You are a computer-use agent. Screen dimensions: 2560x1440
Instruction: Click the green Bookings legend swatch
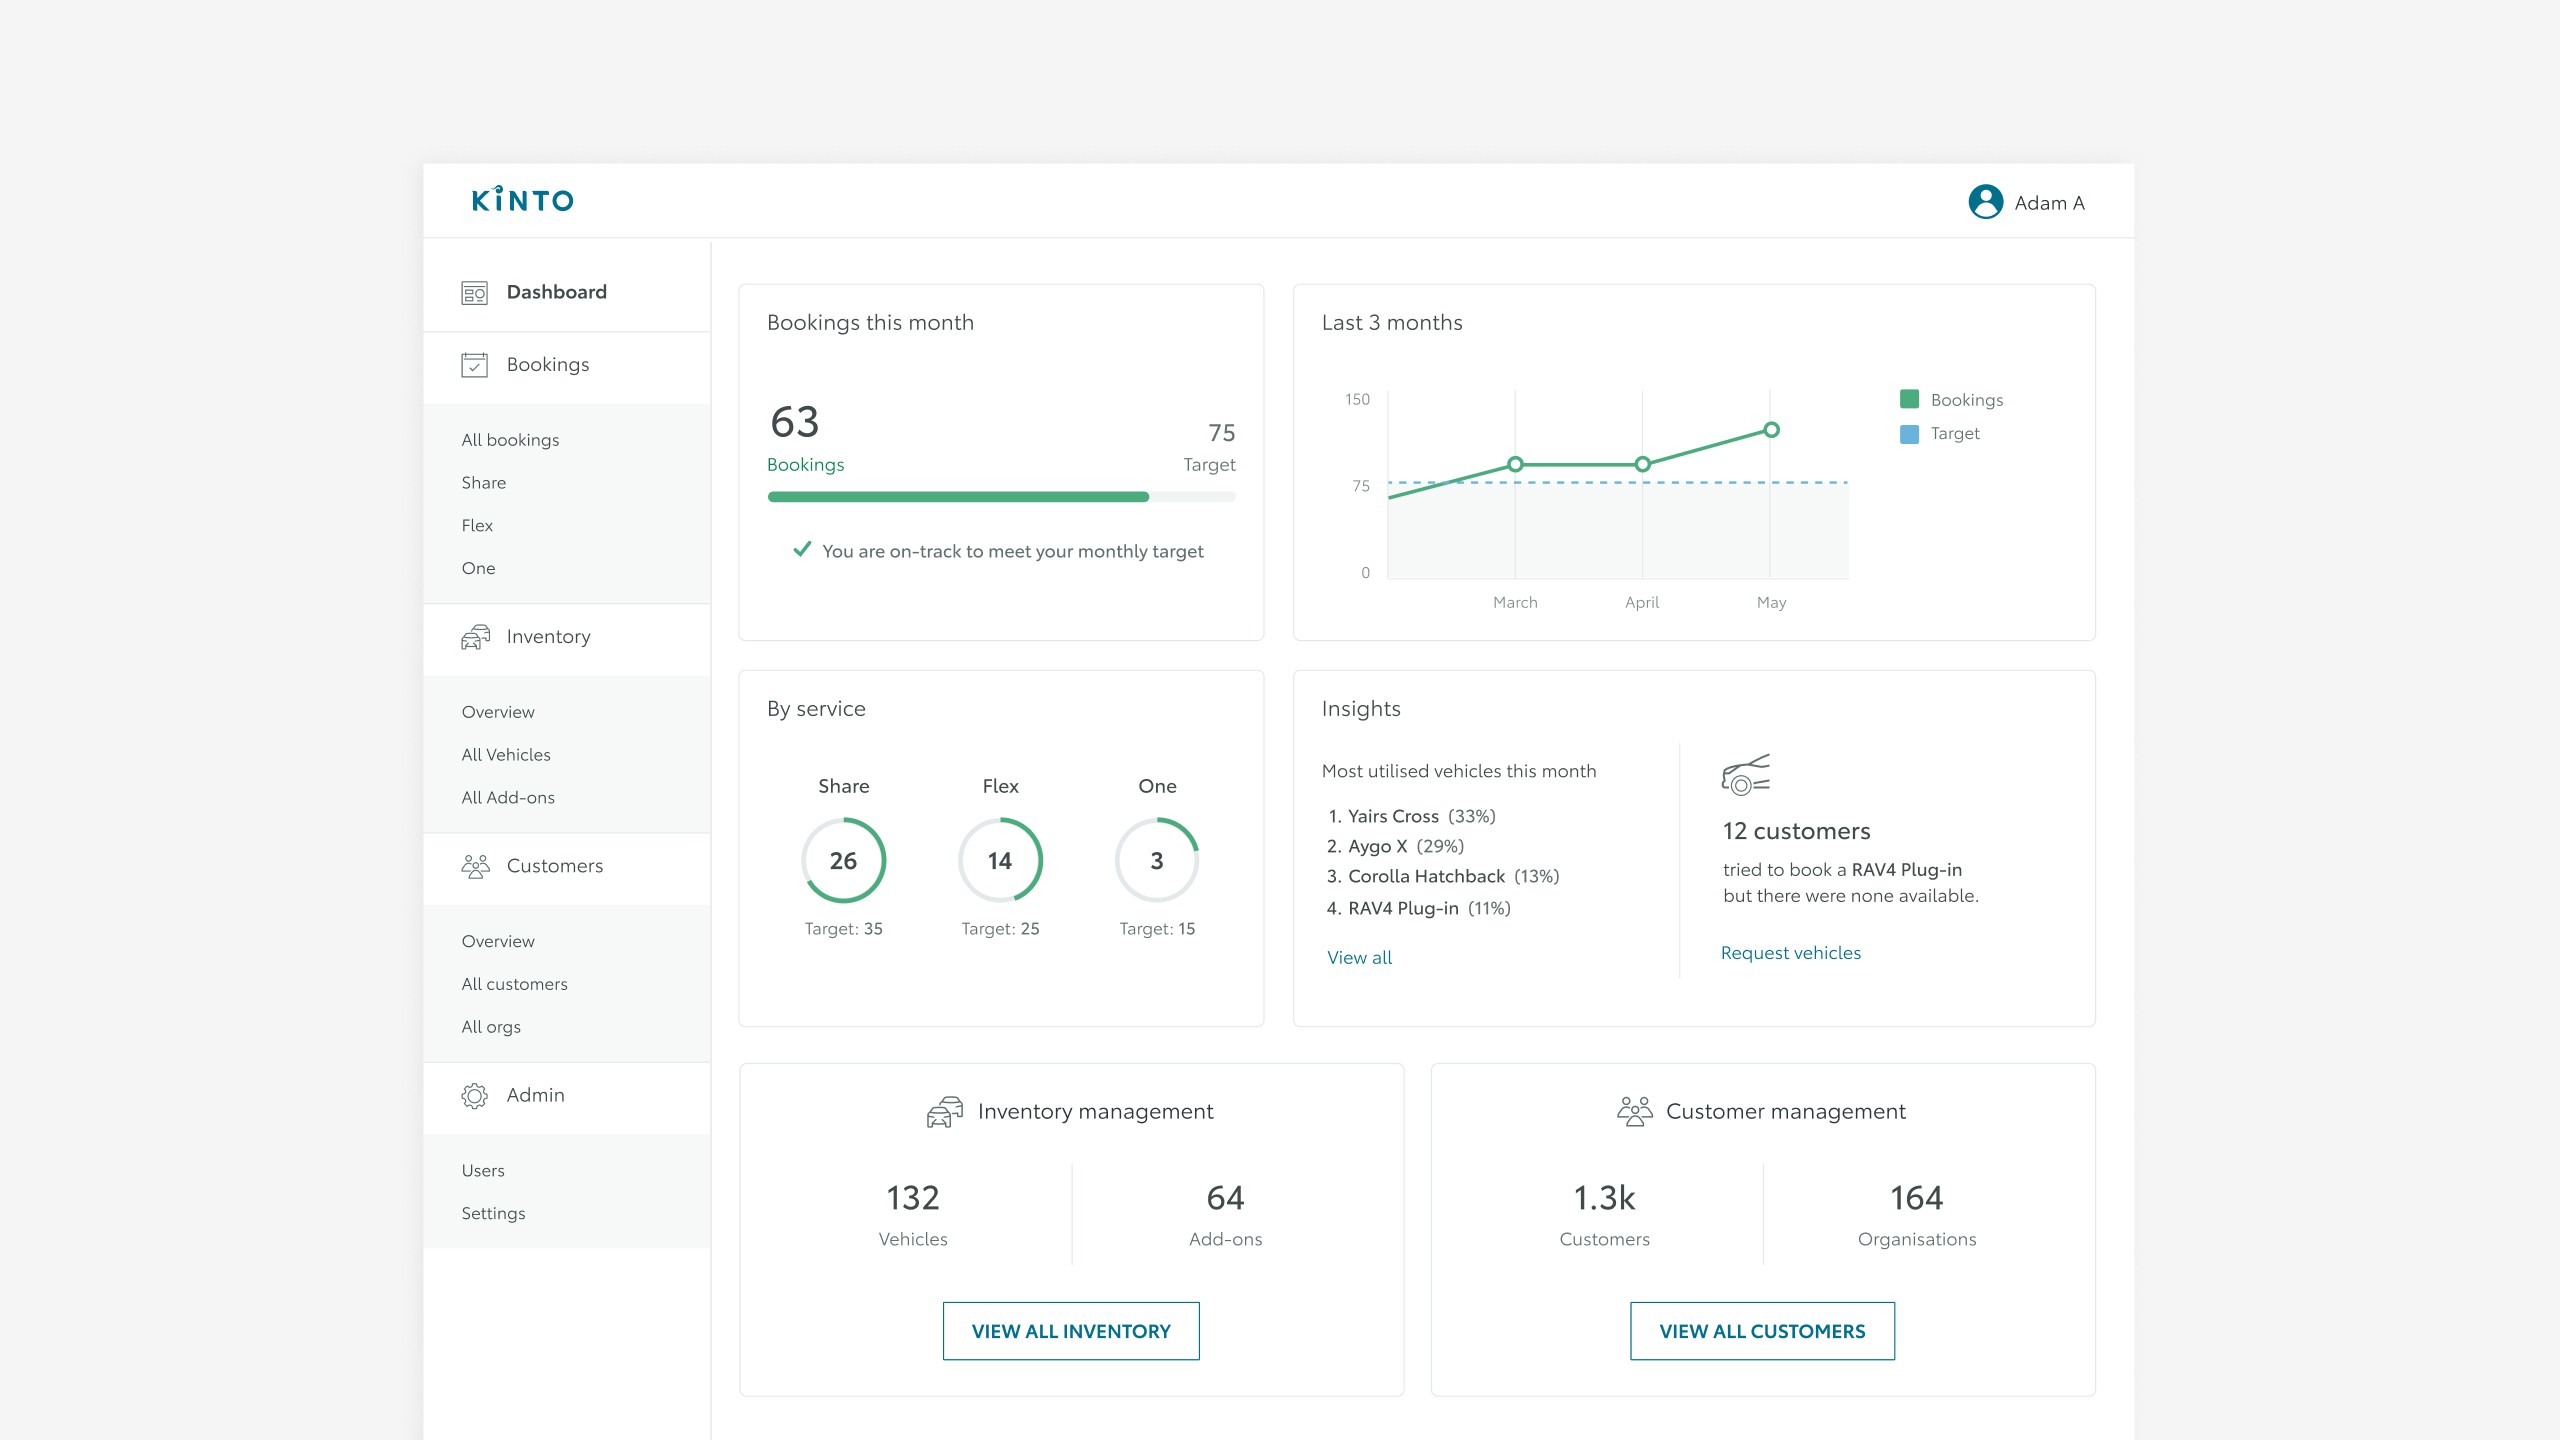[1909, 399]
